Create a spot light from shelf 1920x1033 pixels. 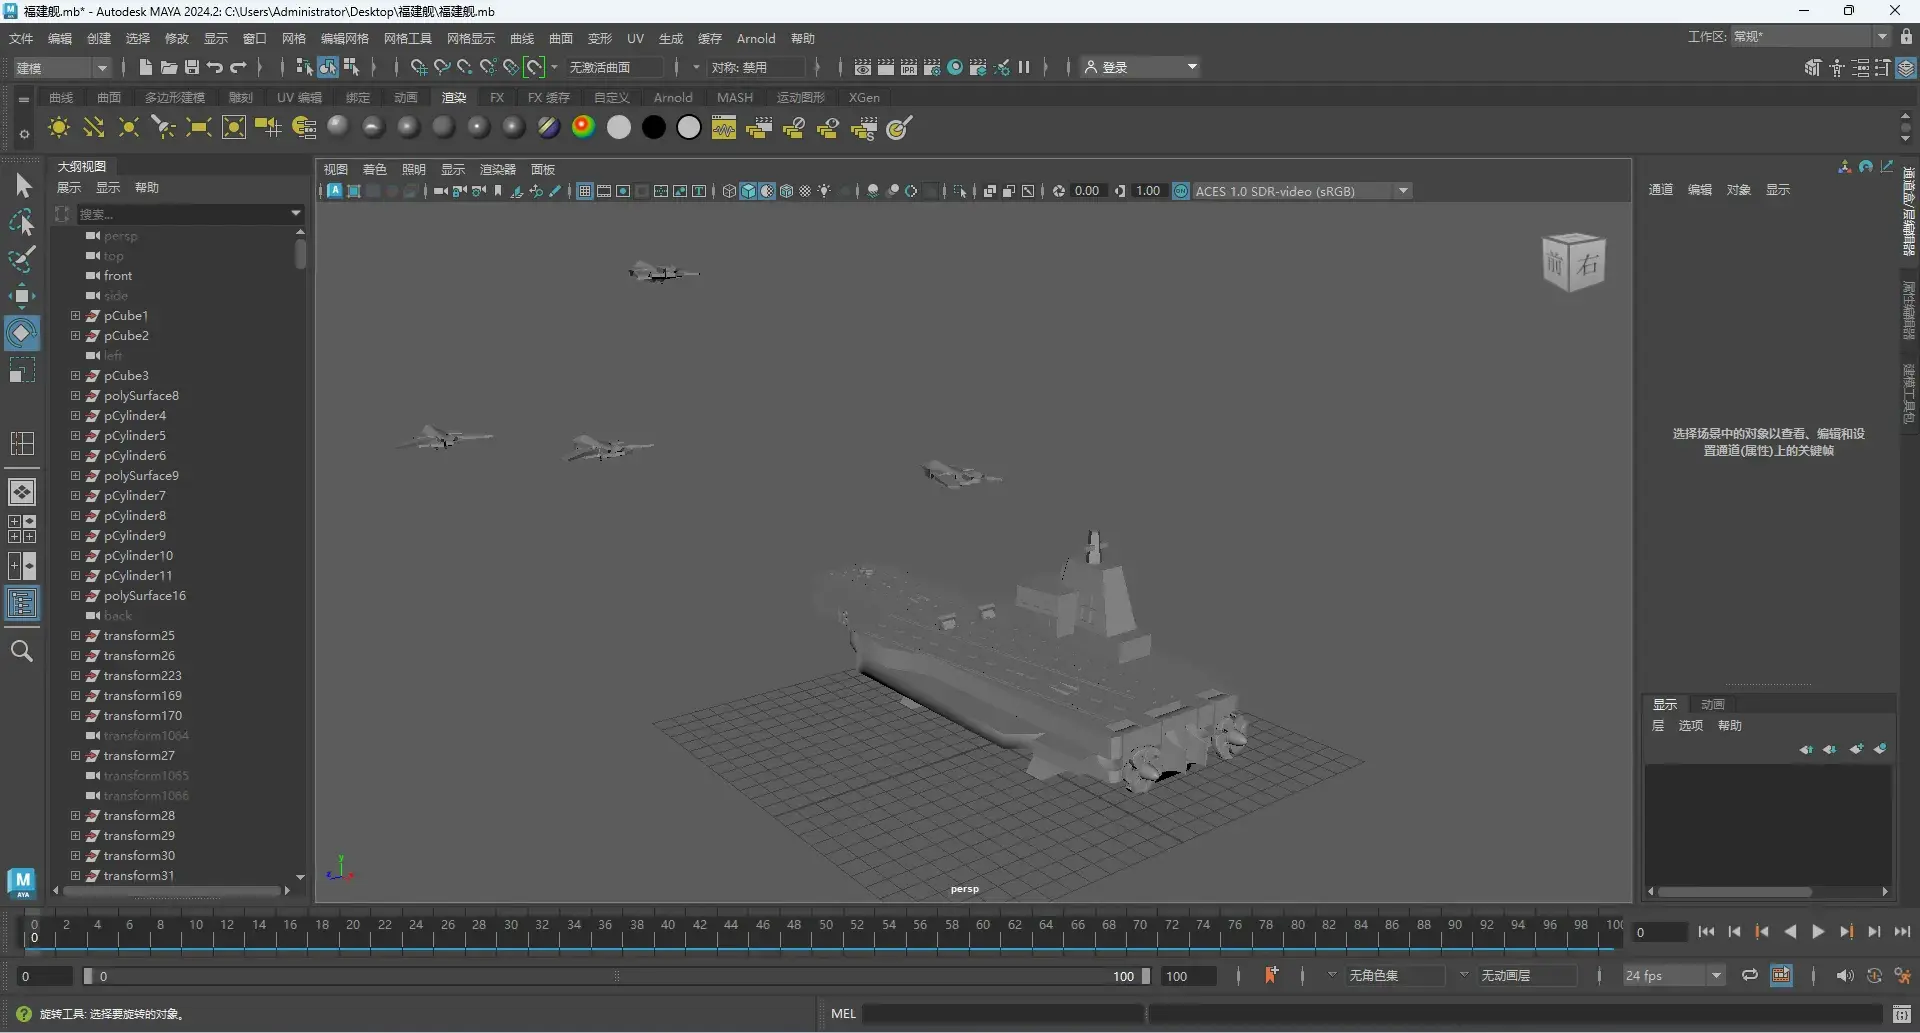[164, 128]
